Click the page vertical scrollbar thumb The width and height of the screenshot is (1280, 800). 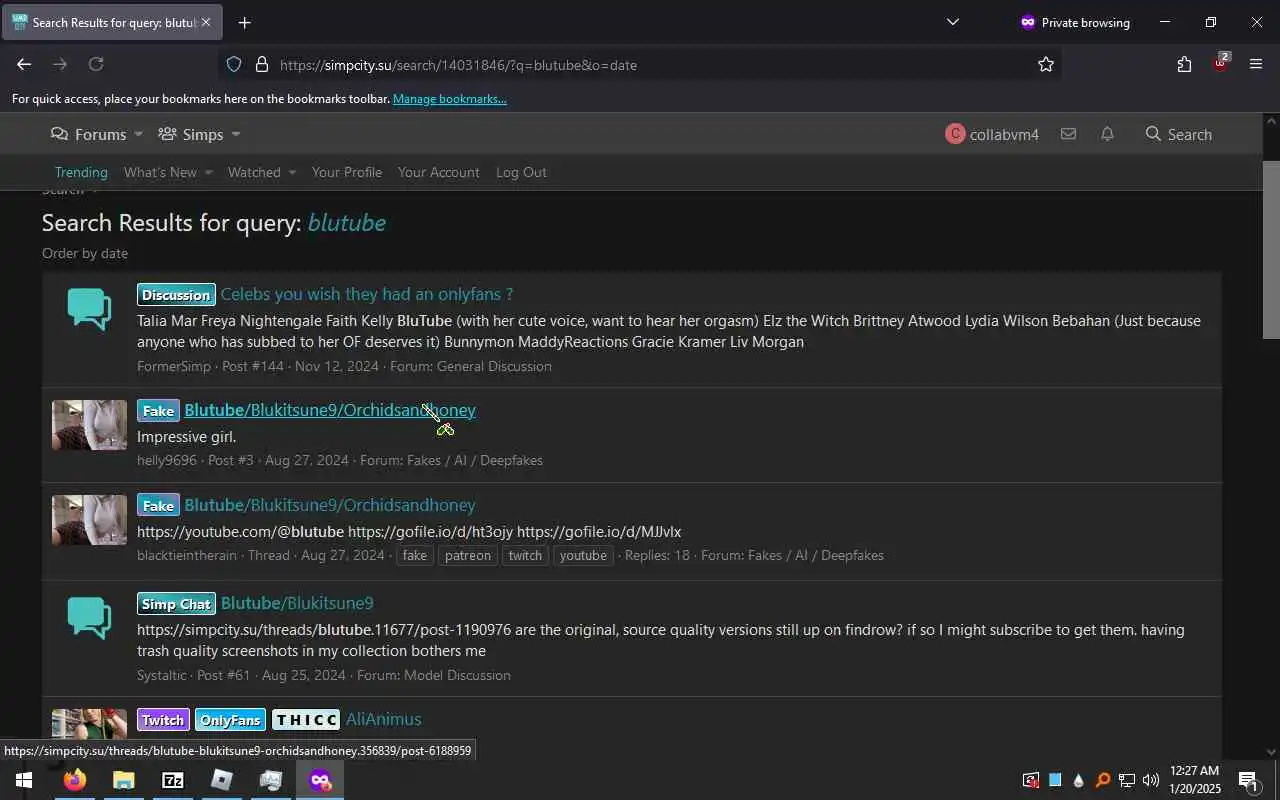pos(1271,250)
